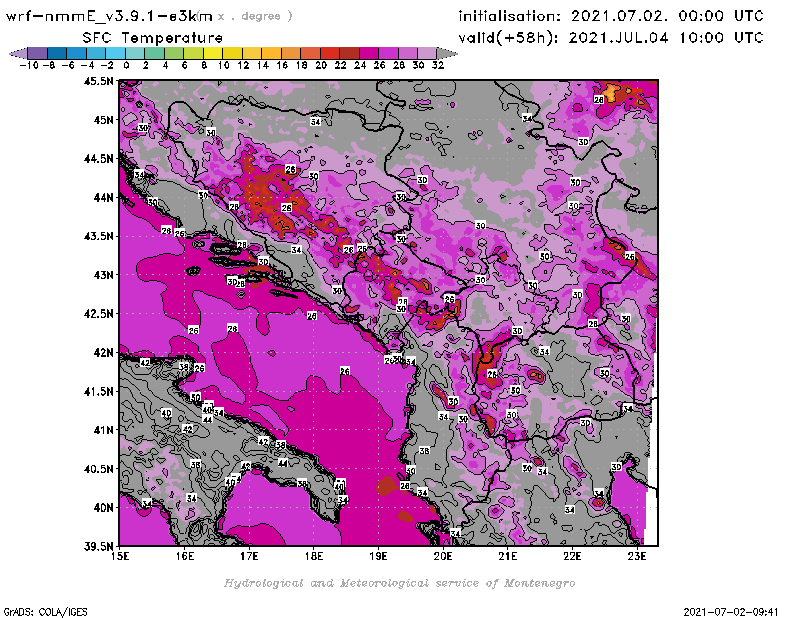Click the '41N' latitude axis label
Image resolution: width=800 pixels, height=618 pixels.
coord(103,430)
